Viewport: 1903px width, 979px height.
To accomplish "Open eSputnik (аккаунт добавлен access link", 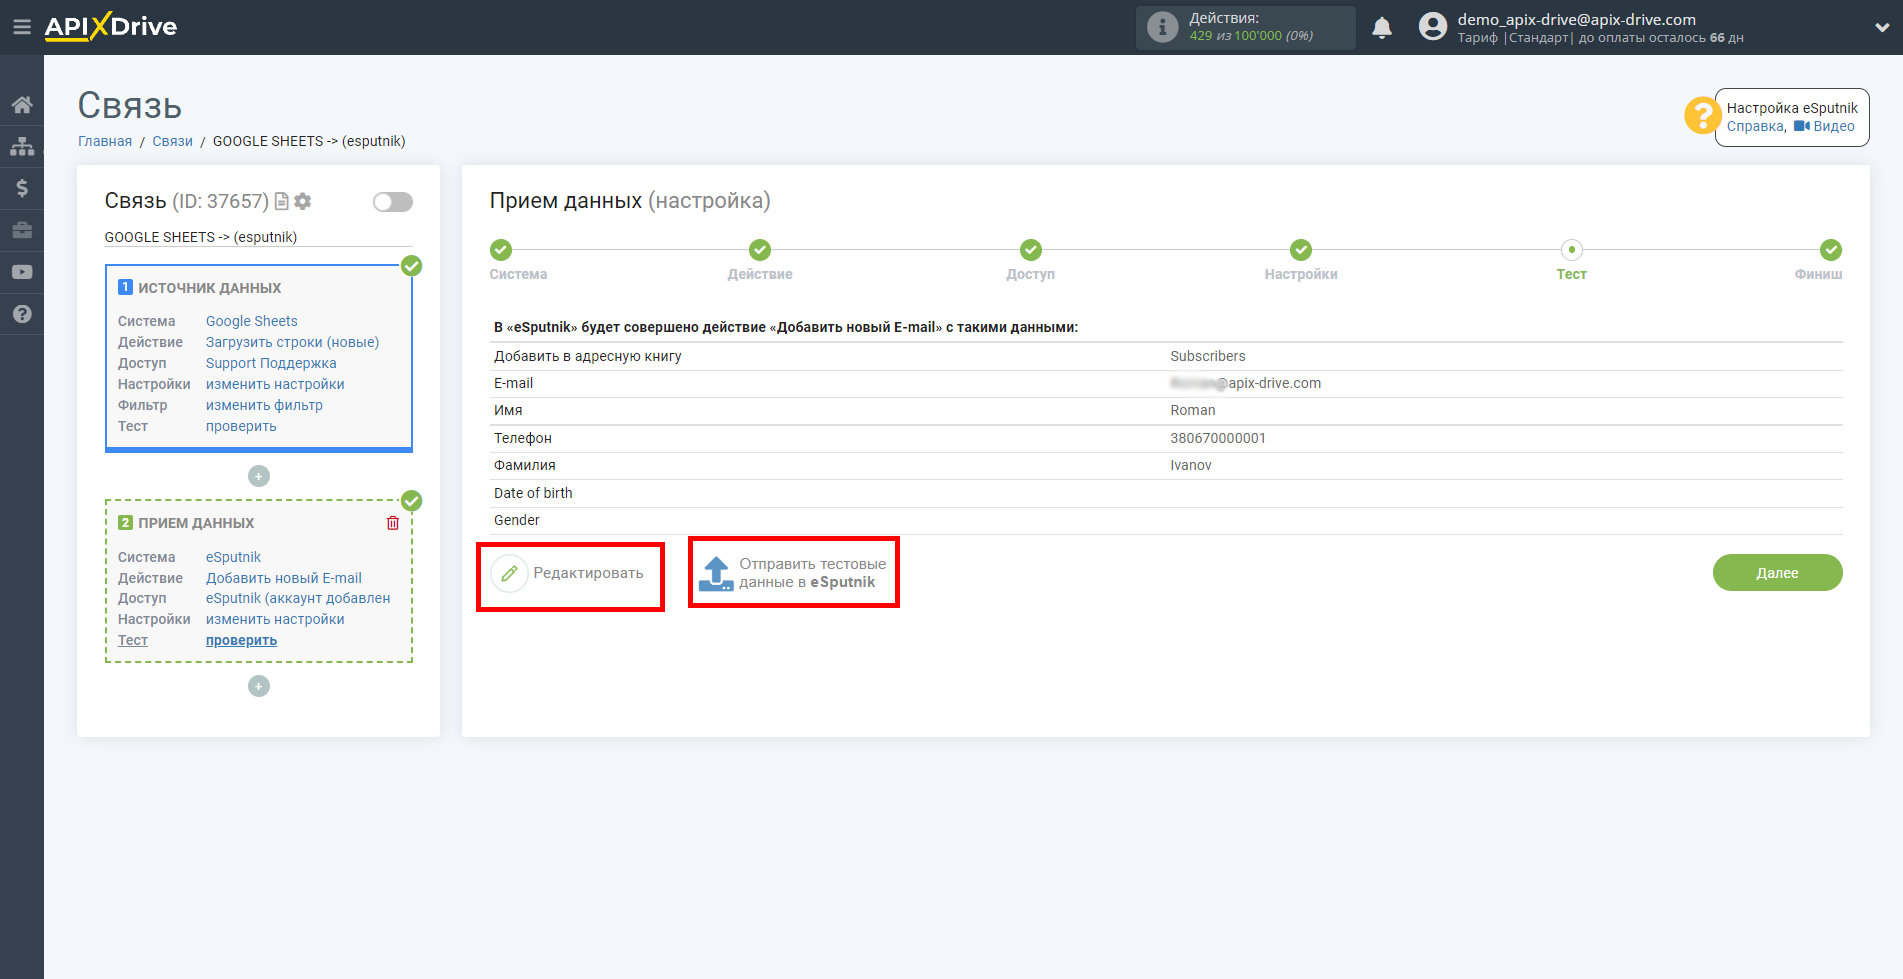I will tap(298, 598).
